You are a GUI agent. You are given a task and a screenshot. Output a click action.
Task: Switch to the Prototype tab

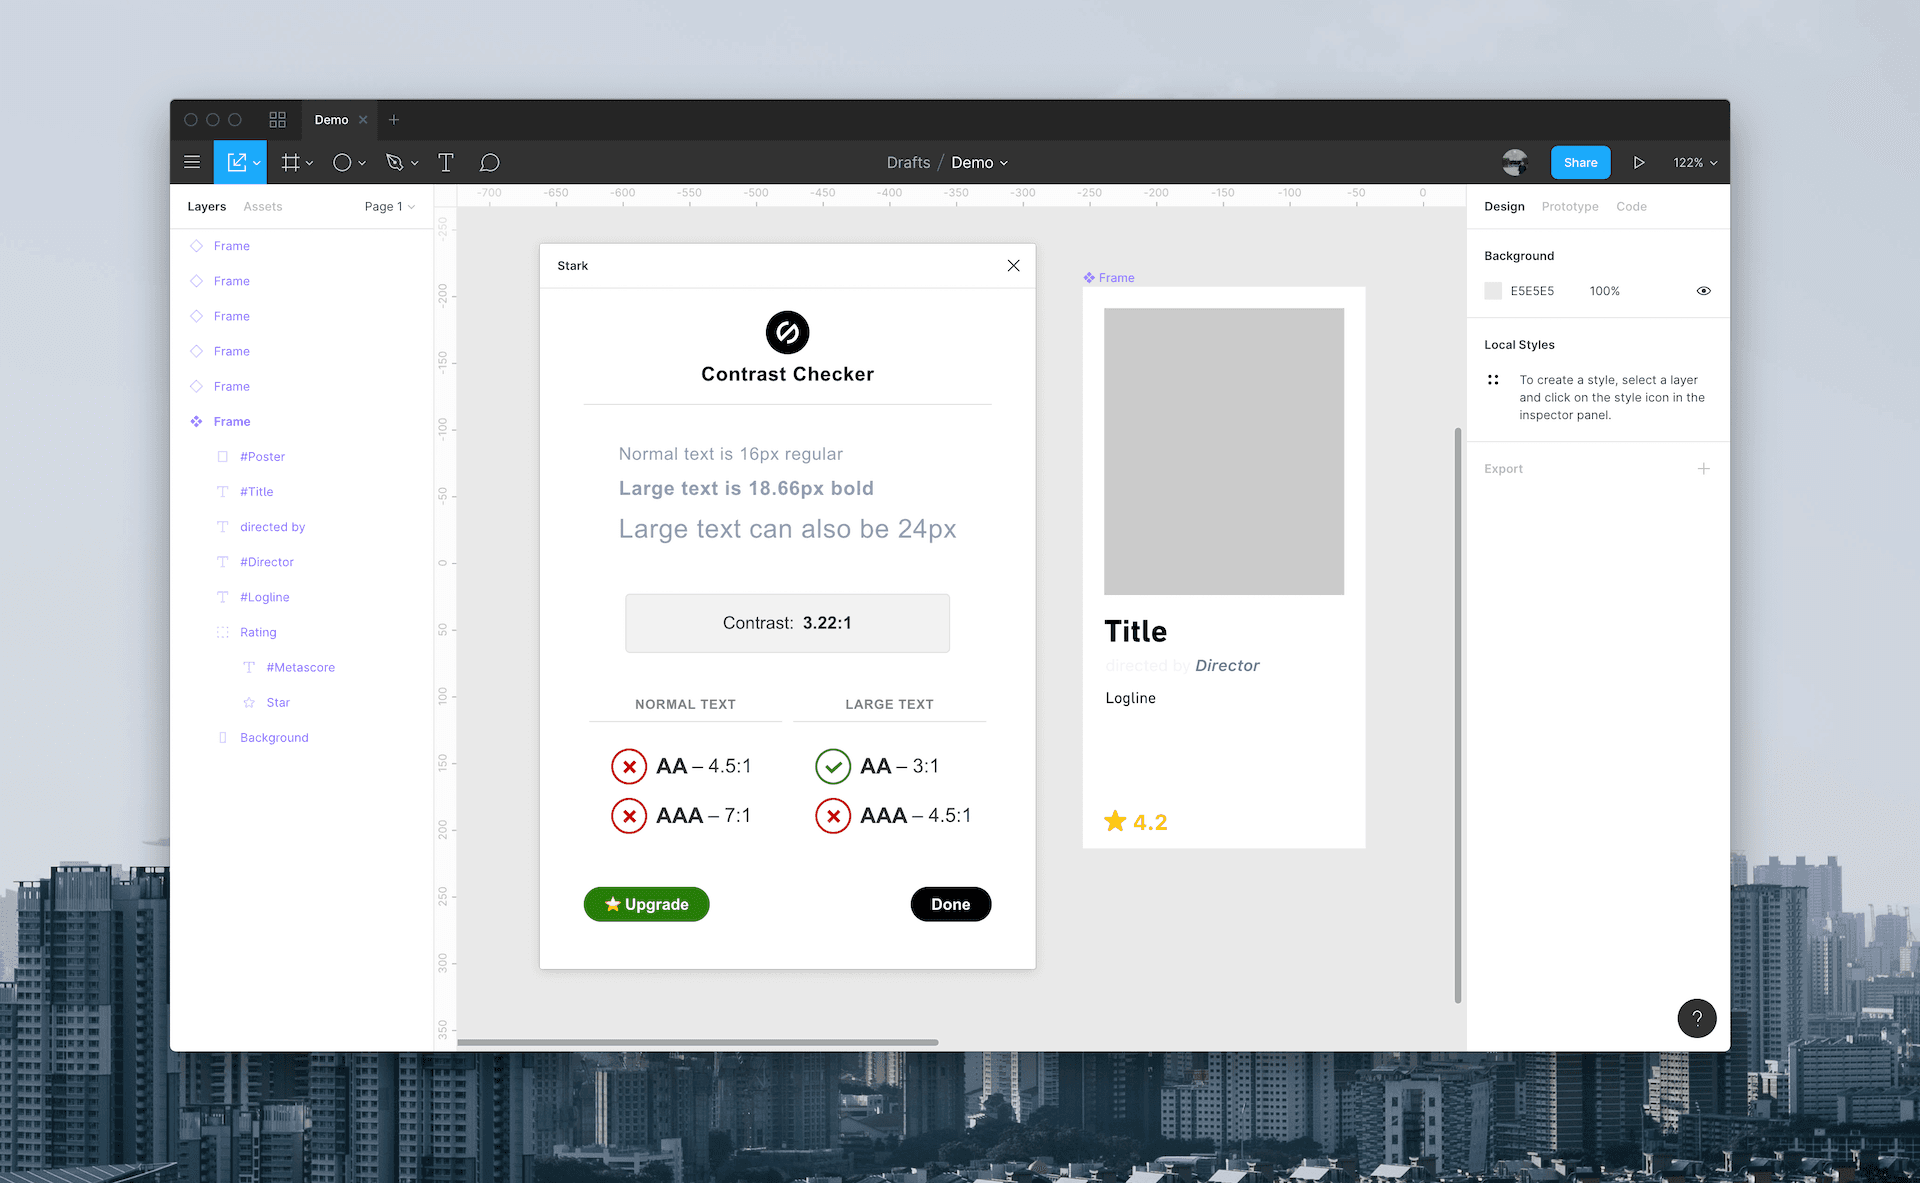coord(1569,206)
